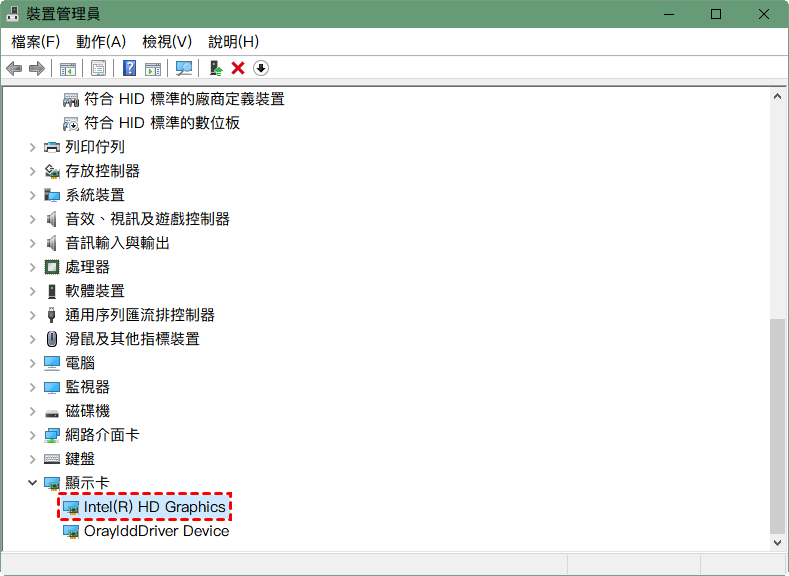The height and width of the screenshot is (576, 789).
Task: Expand the 網路介面卡 node
Action: click(33, 435)
